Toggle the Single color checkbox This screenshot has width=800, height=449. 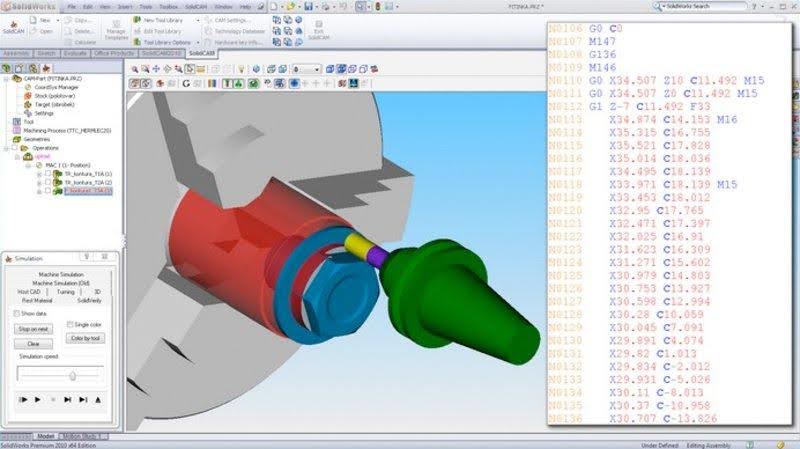[70, 324]
